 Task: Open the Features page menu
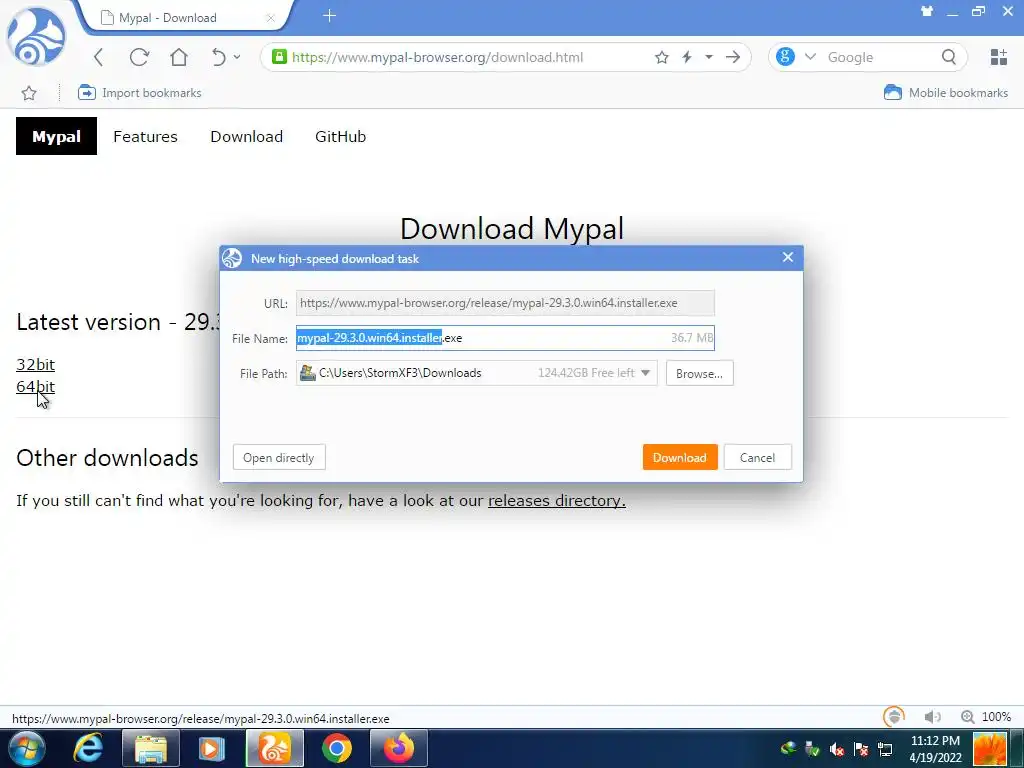tap(145, 136)
